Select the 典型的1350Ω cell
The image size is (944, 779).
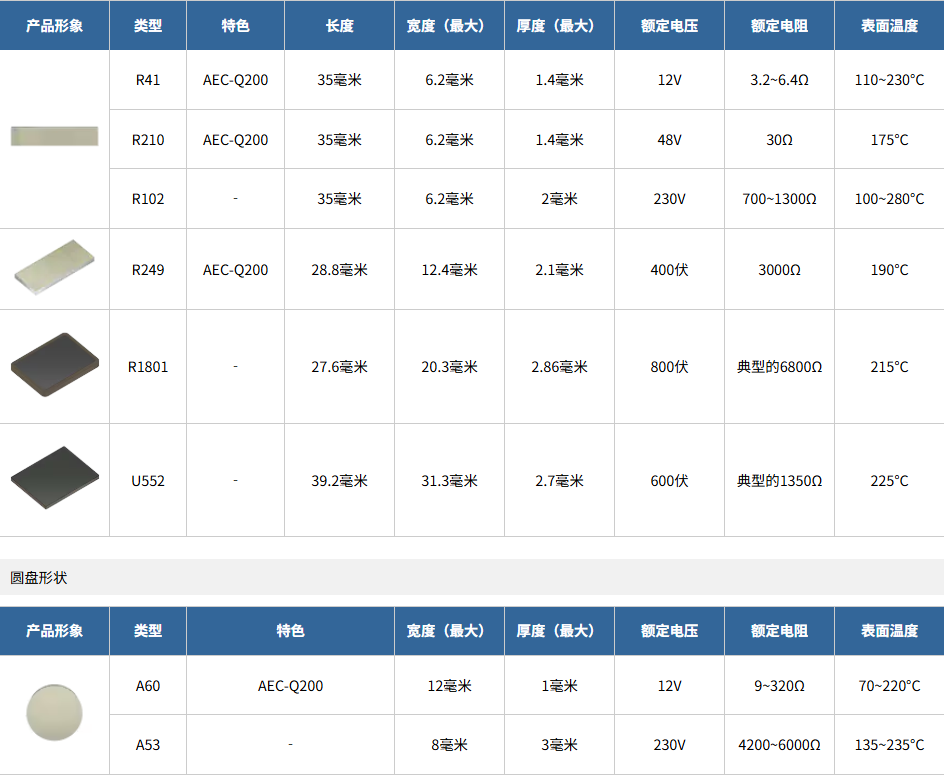(780, 480)
